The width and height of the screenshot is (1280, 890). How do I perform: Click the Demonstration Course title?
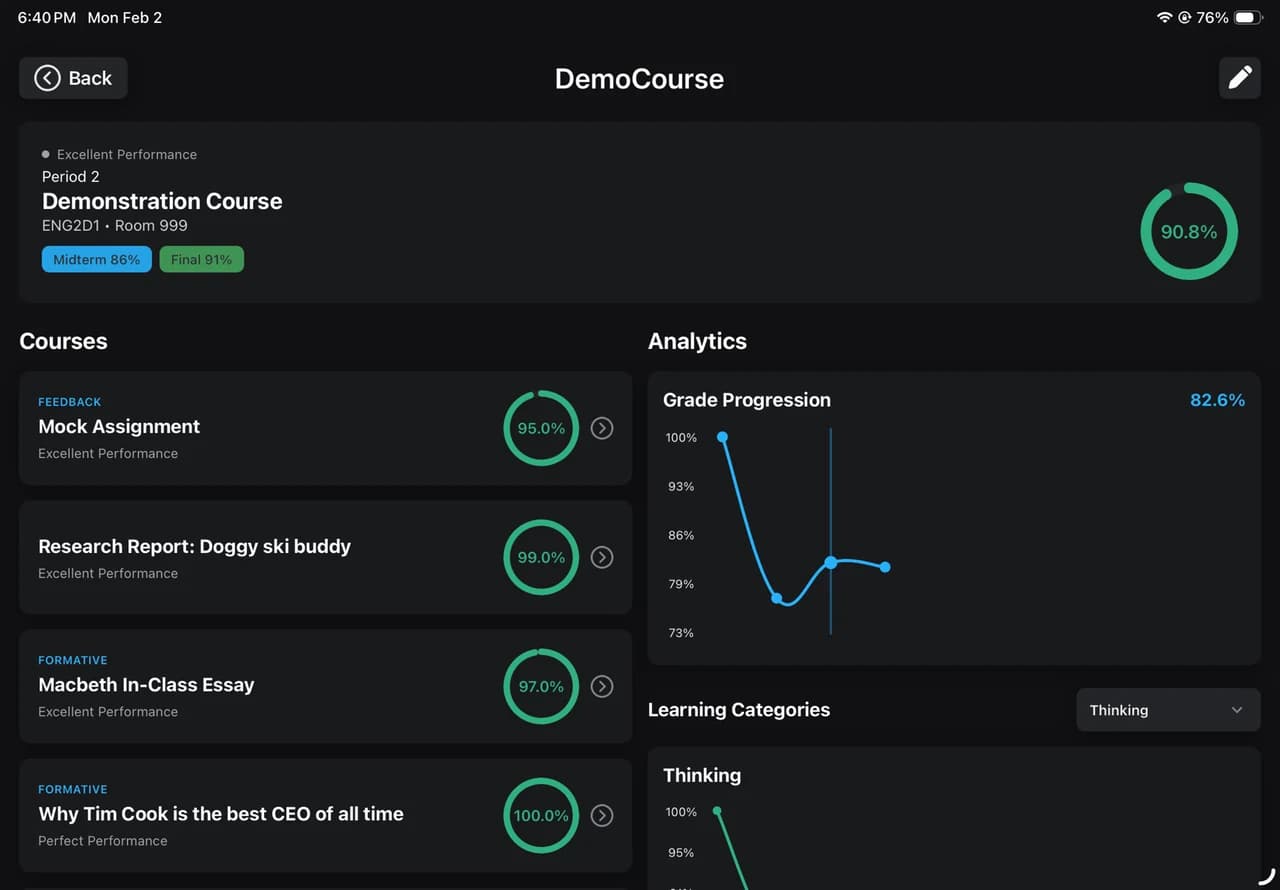click(x=162, y=201)
